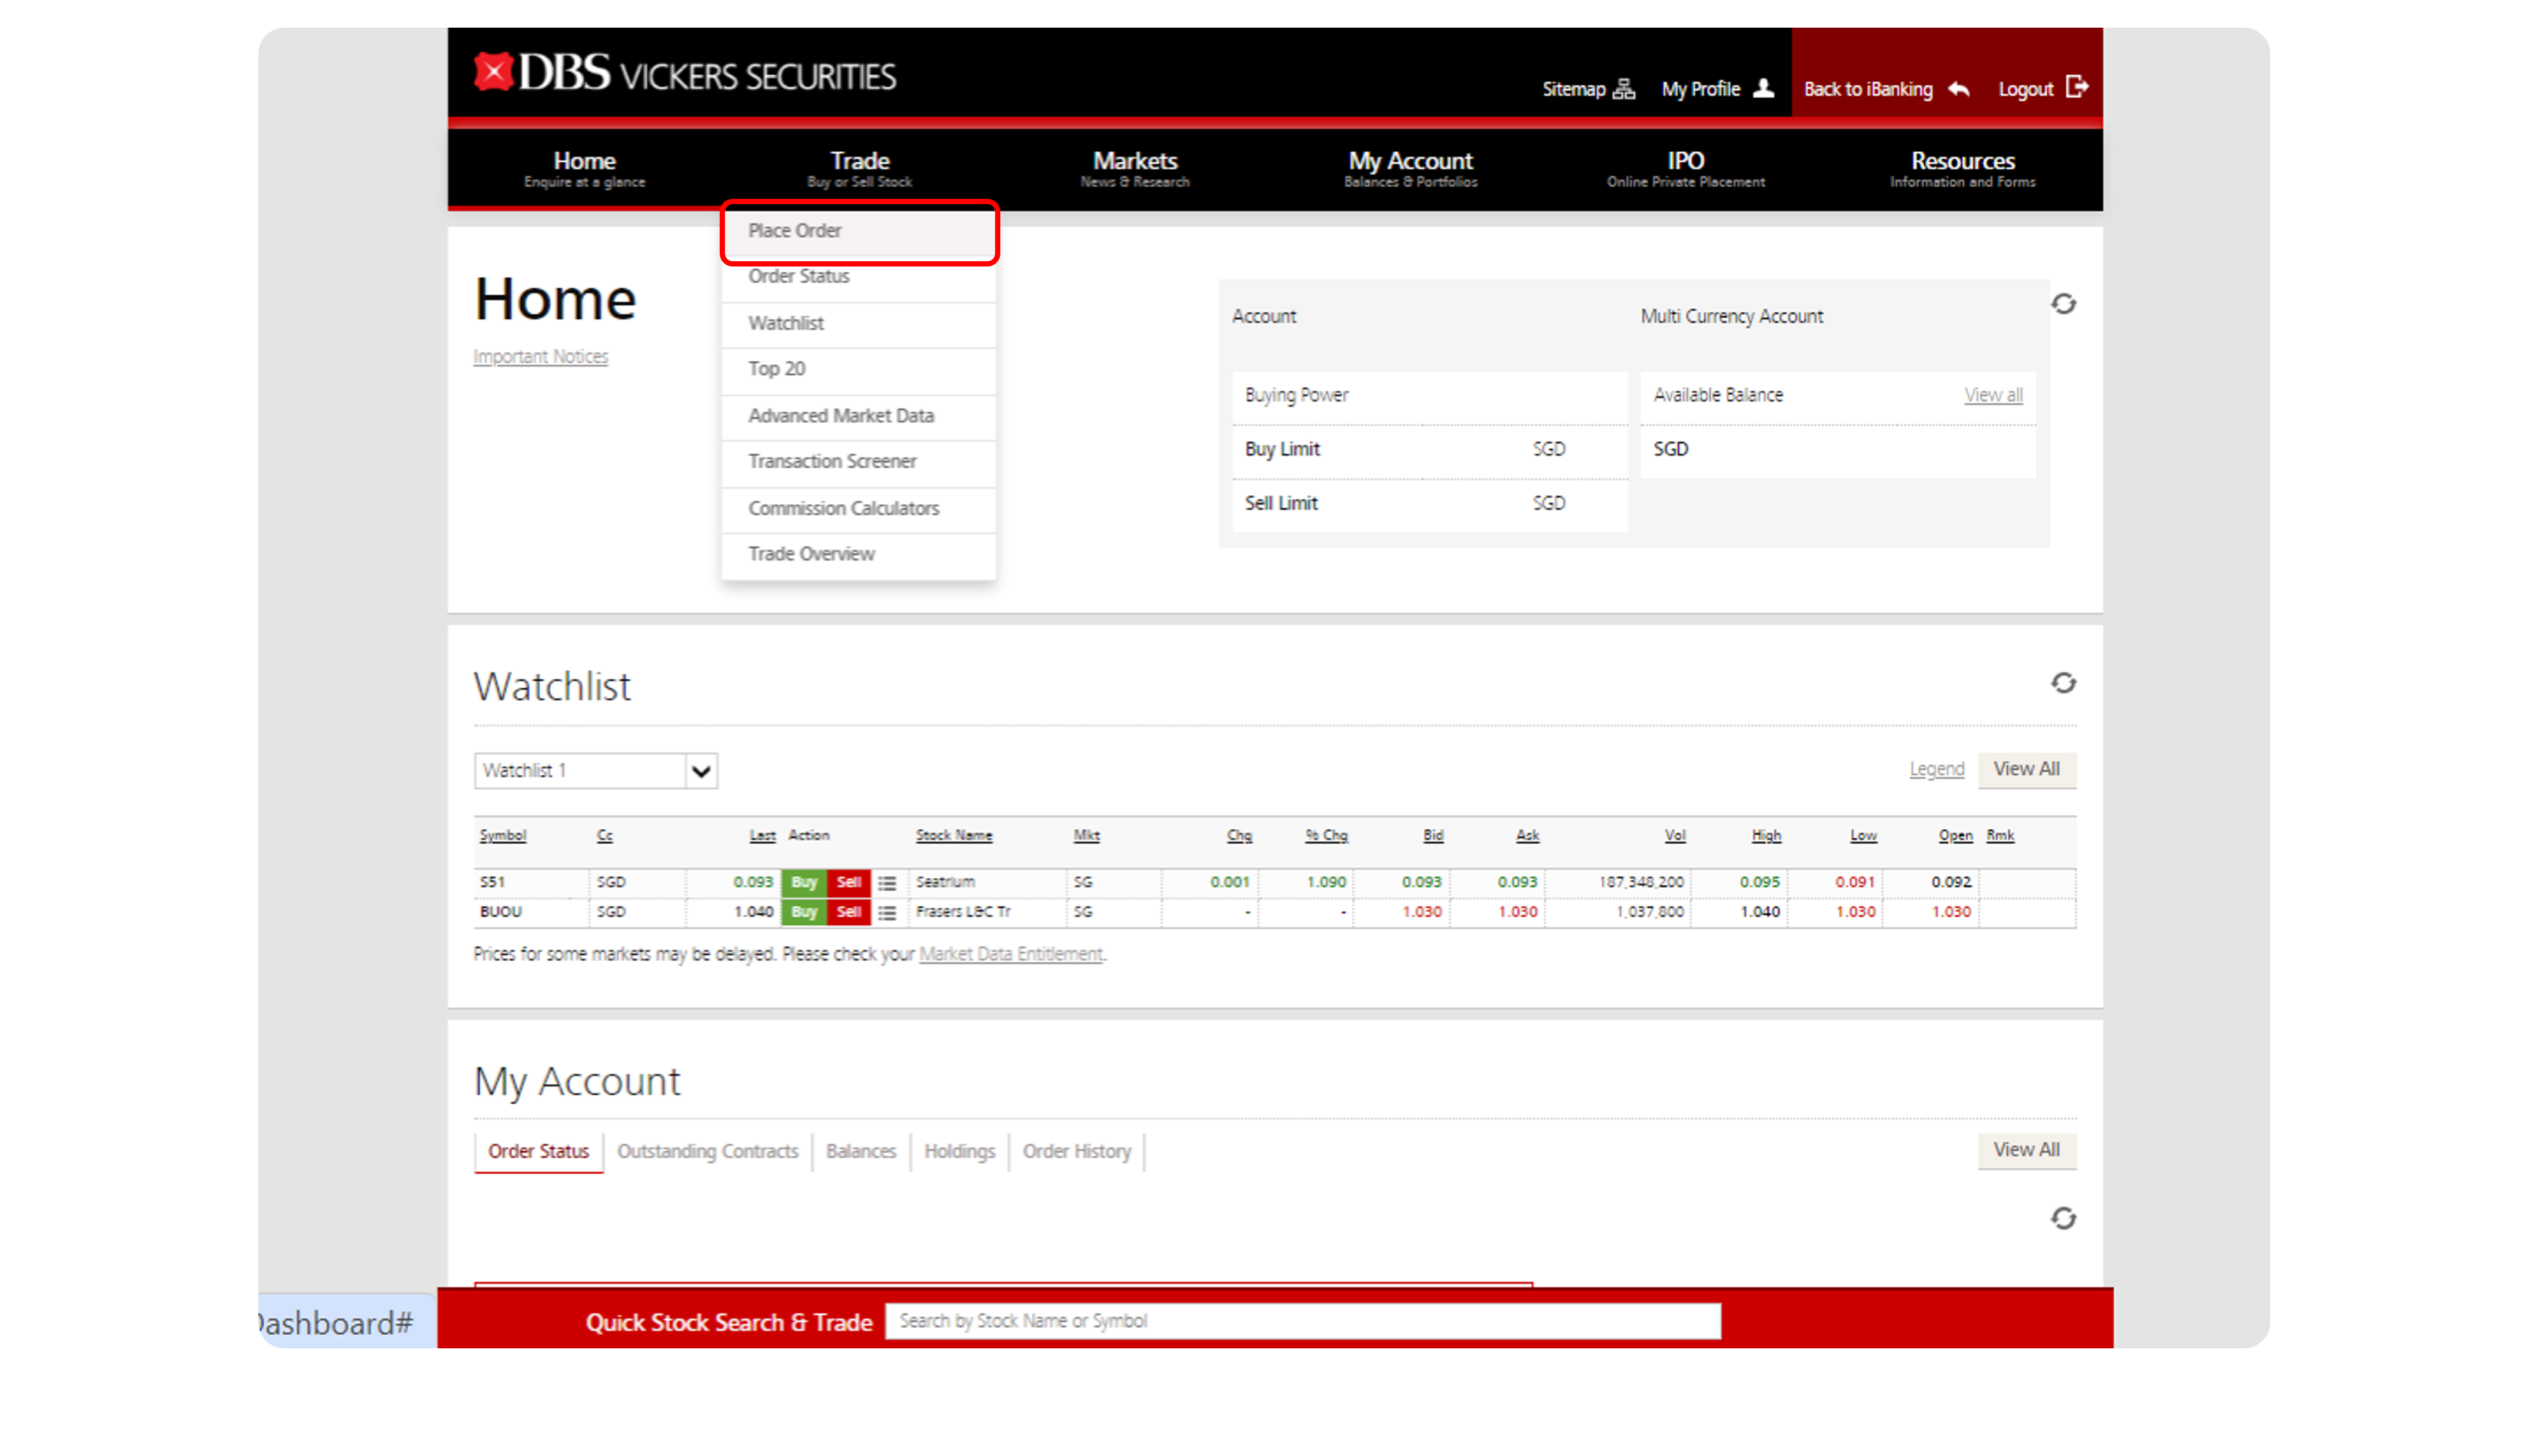
Task: Open the My Account navigation menu
Action: [x=1411, y=168]
